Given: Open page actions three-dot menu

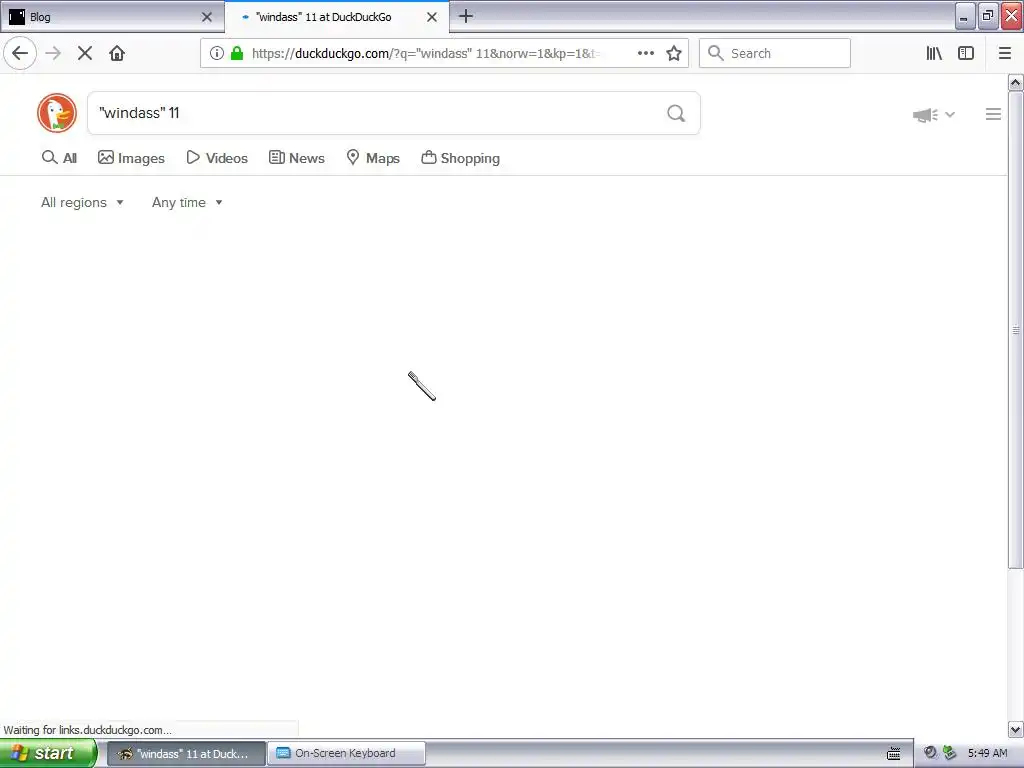Looking at the screenshot, I should 646,53.
